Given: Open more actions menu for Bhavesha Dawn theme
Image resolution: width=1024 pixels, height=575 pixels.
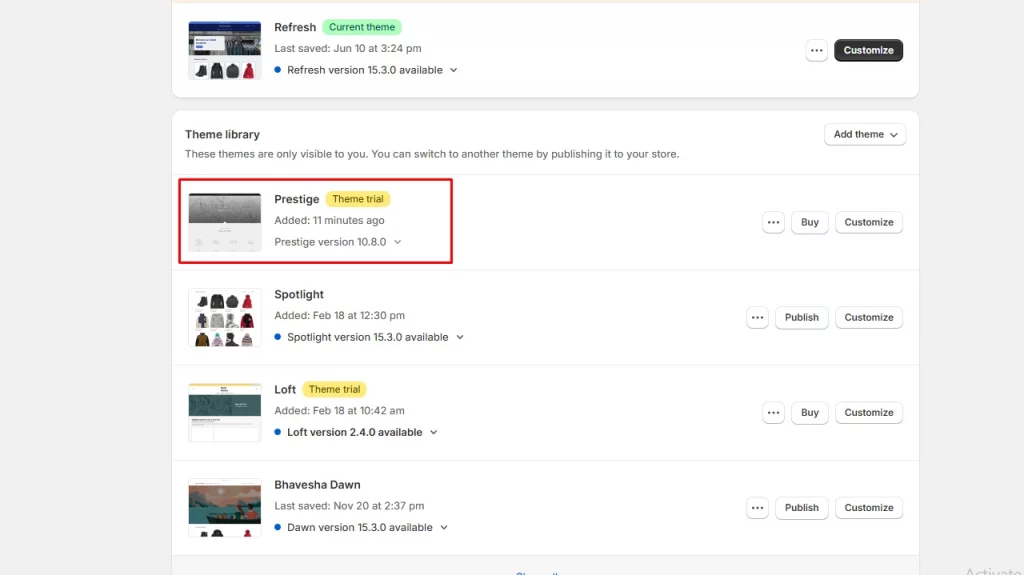Looking at the screenshot, I should [x=757, y=508].
